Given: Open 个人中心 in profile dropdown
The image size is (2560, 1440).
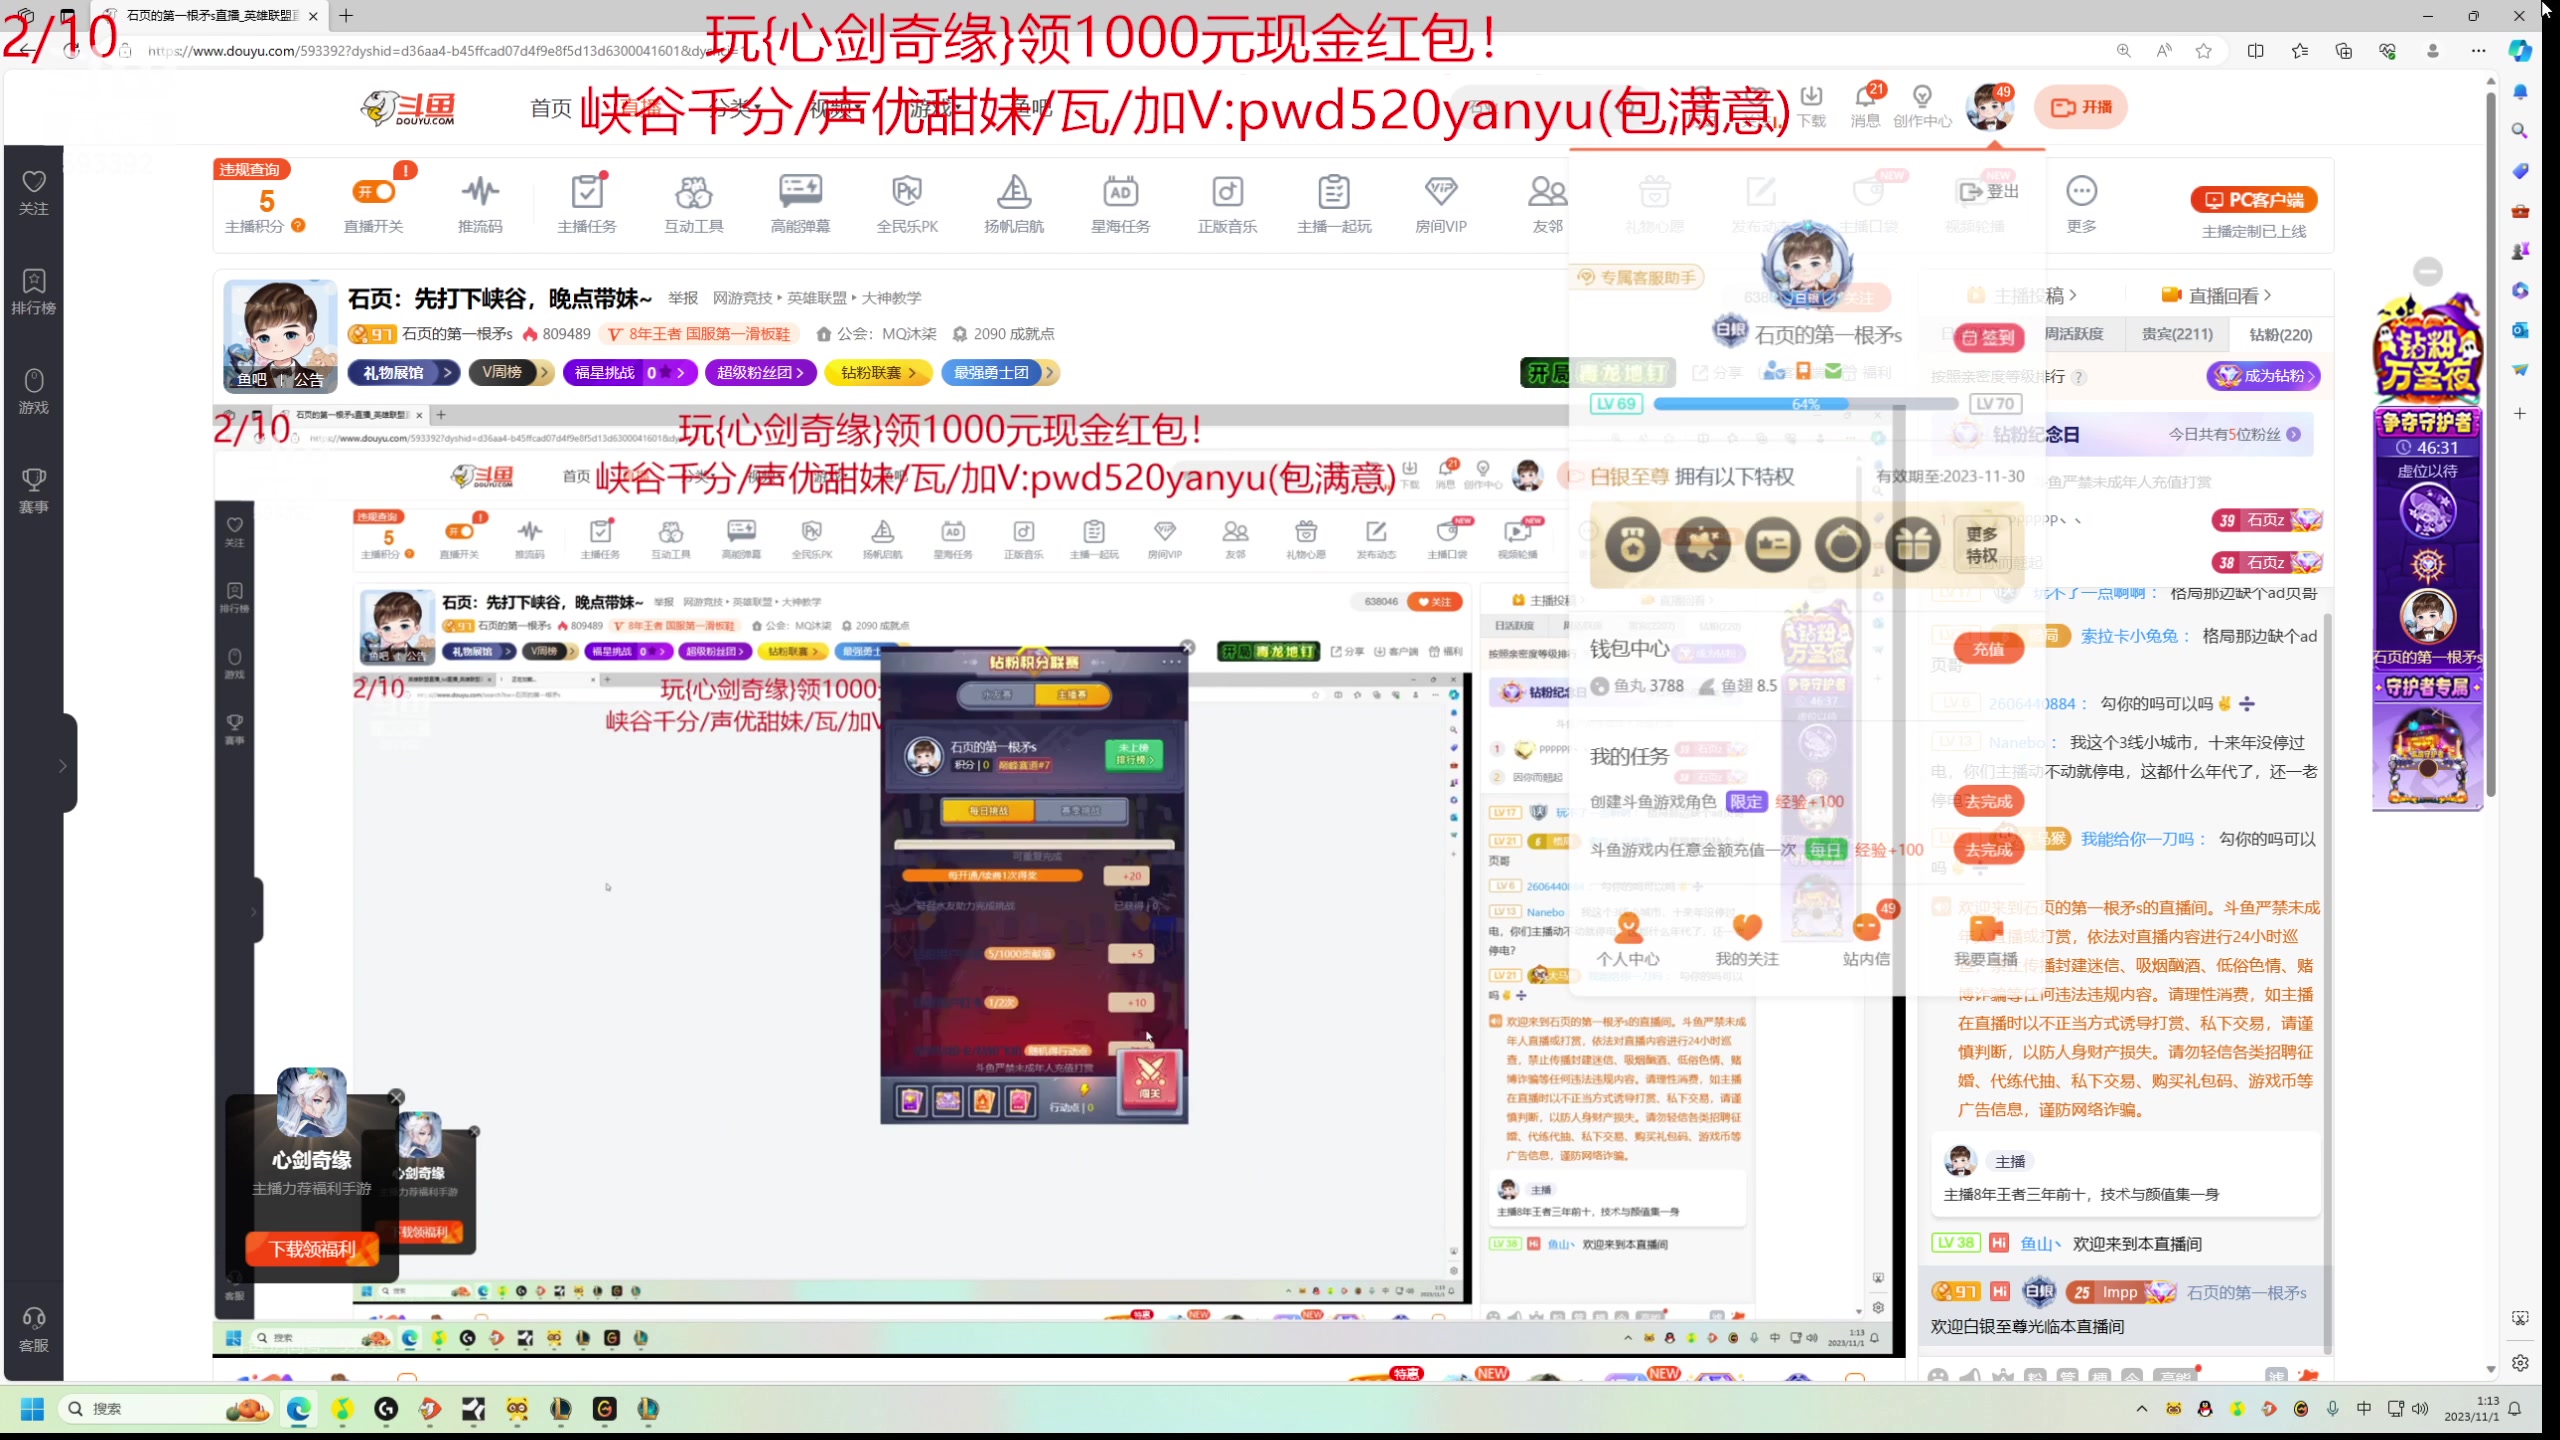Looking at the screenshot, I should point(1628,941).
